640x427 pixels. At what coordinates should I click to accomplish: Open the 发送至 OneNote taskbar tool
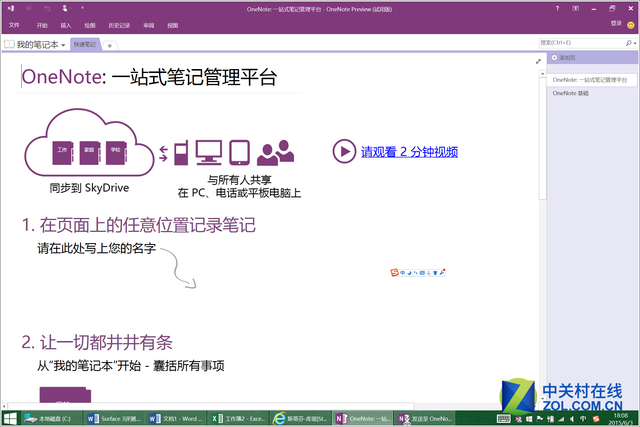(424, 418)
